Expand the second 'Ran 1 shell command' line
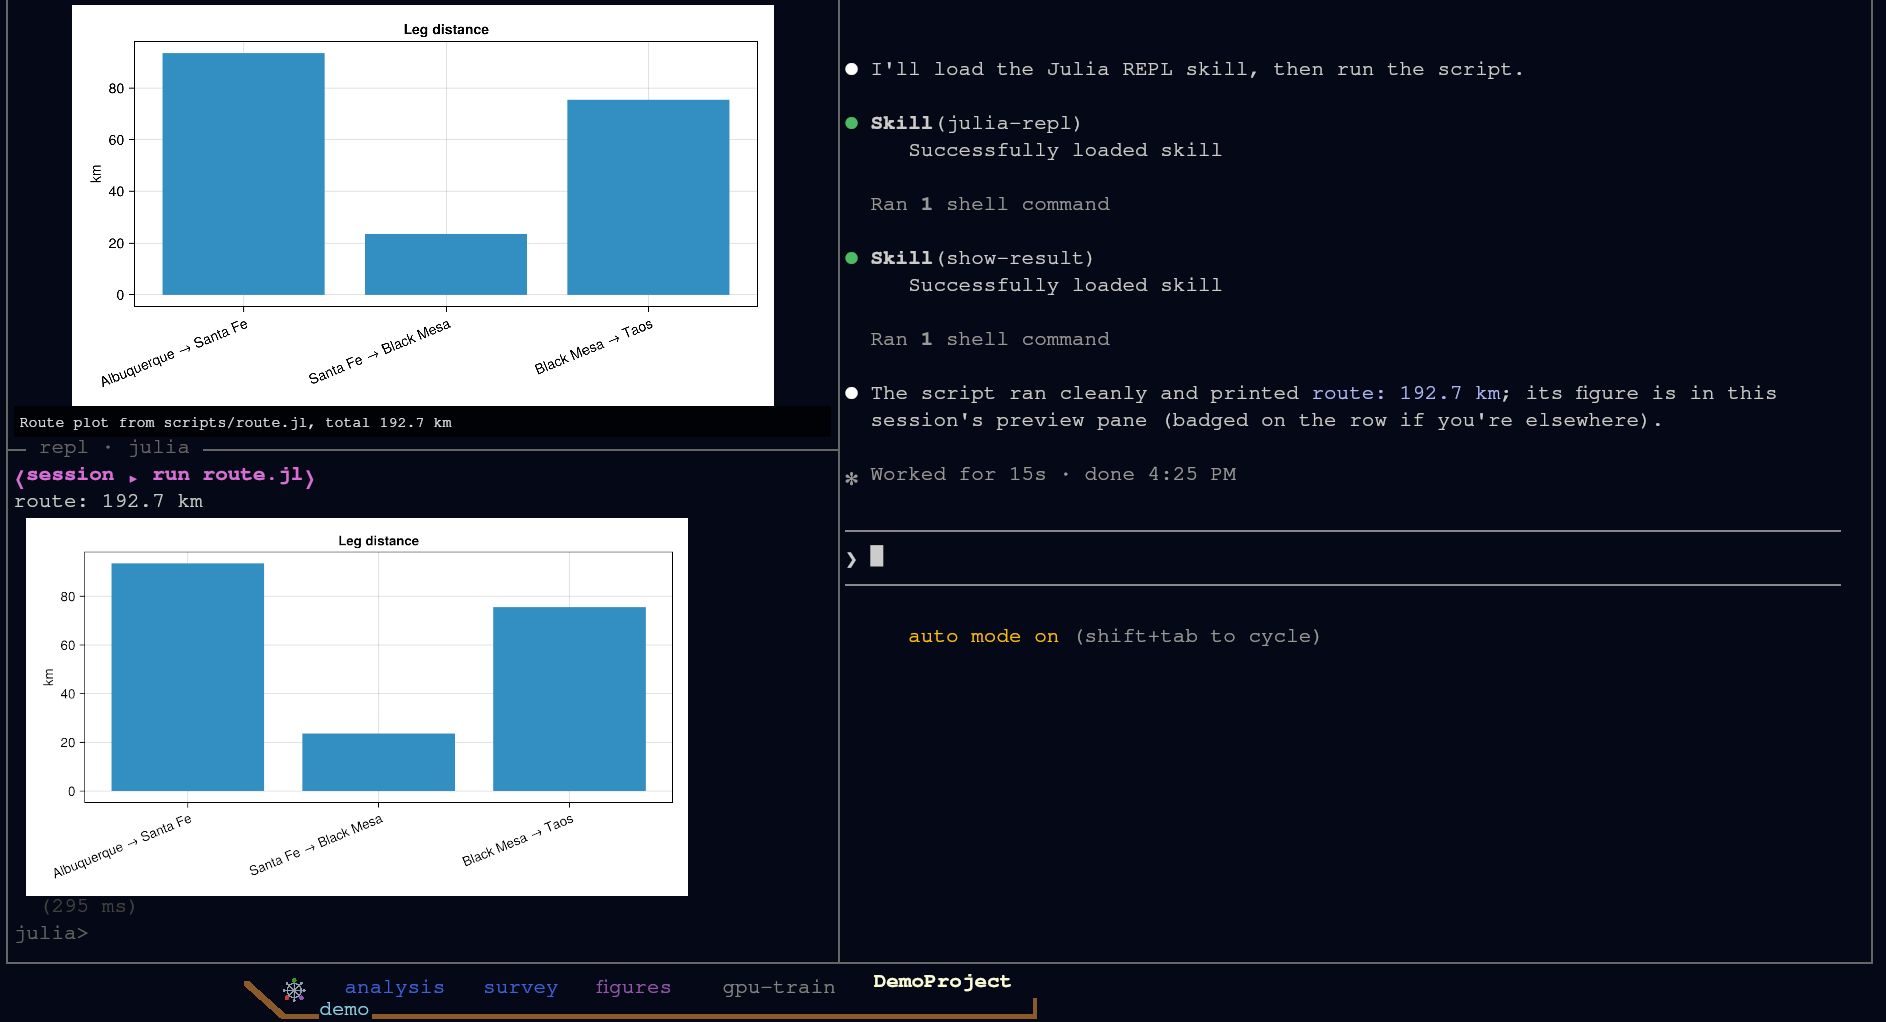 tap(990, 339)
